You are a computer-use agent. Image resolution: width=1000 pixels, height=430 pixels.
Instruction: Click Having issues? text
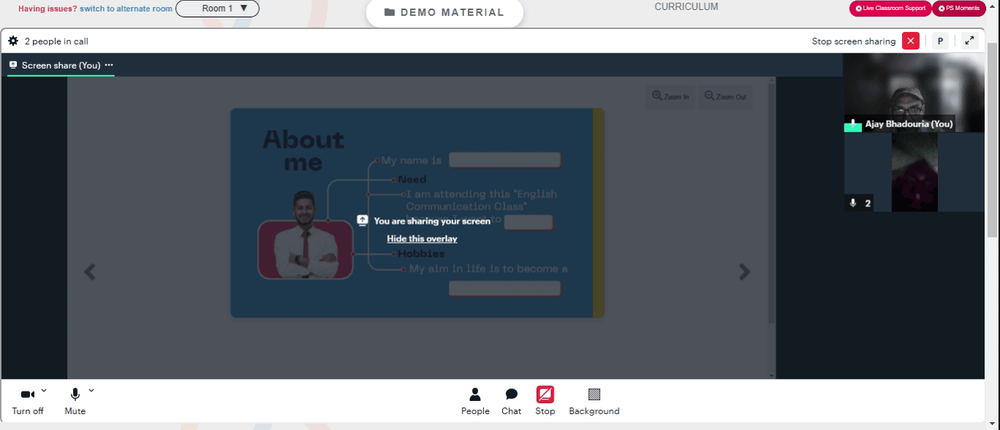click(48, 9)
